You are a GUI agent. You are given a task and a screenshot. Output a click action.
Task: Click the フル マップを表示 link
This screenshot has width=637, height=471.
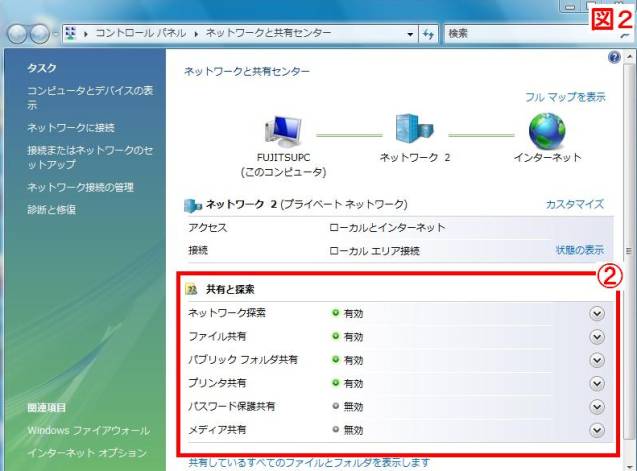click(565, 97)
